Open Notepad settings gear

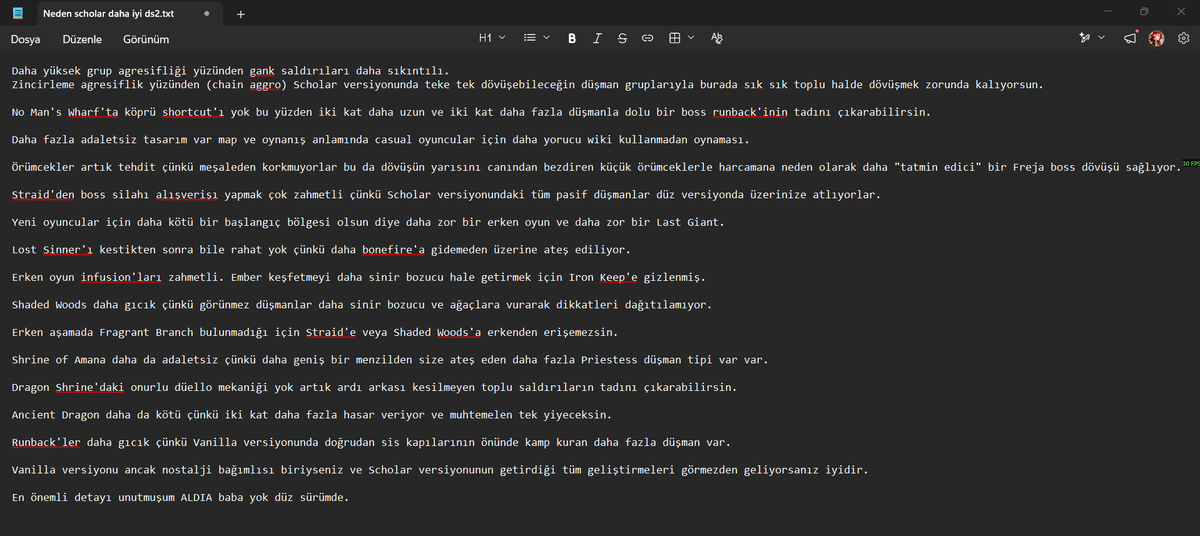tap(1183, 38)
